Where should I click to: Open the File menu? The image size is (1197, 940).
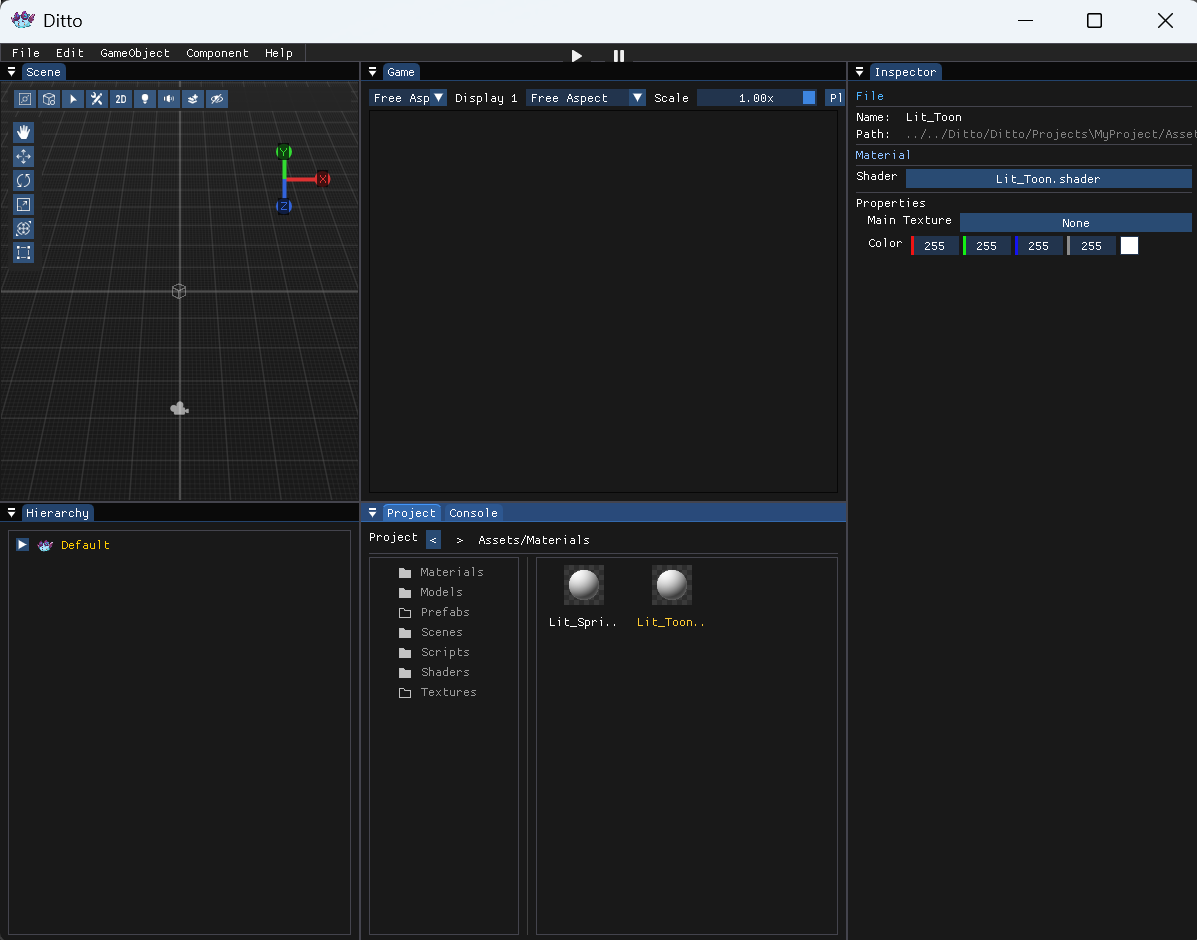[26, 53]
